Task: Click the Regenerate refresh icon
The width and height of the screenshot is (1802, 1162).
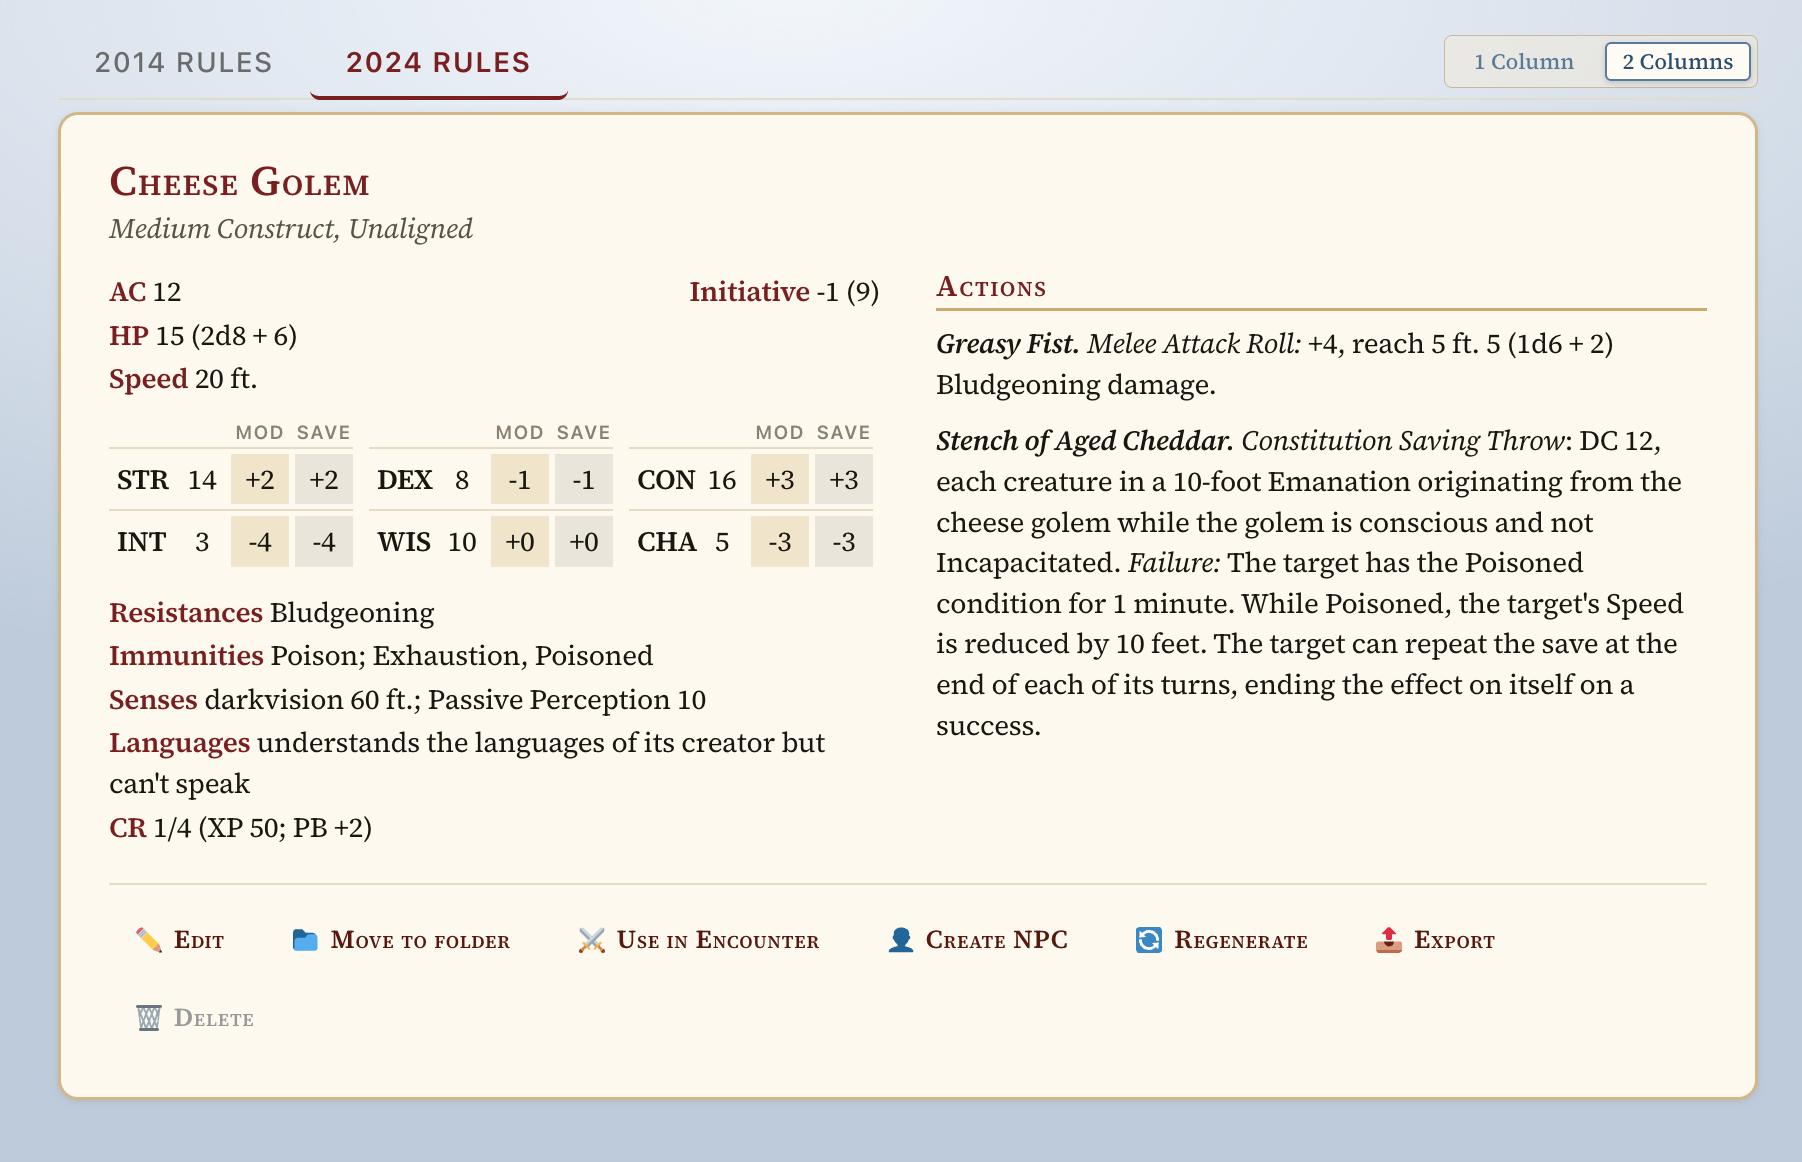Action: [1149, 940]
